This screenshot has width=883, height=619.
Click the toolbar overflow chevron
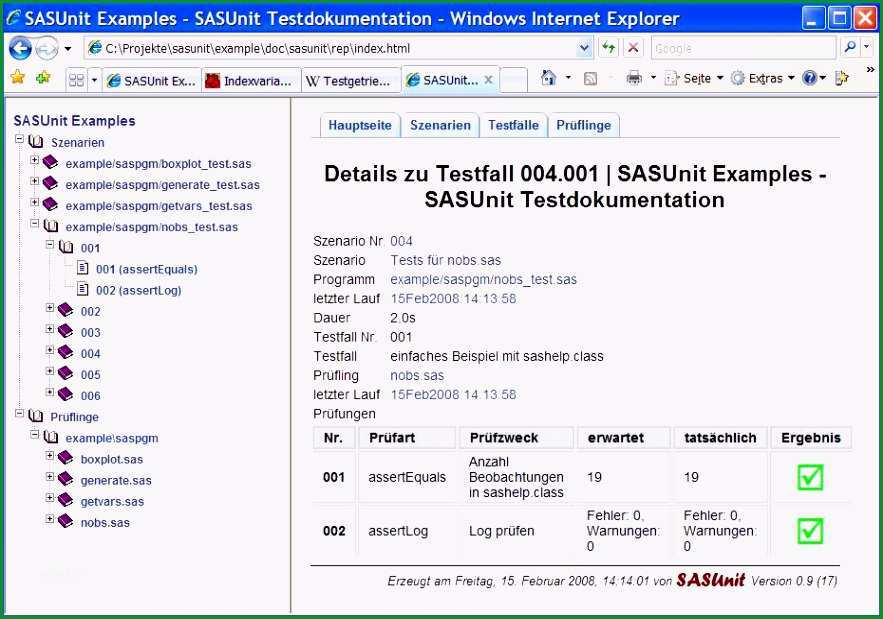[x=870, y=70]
